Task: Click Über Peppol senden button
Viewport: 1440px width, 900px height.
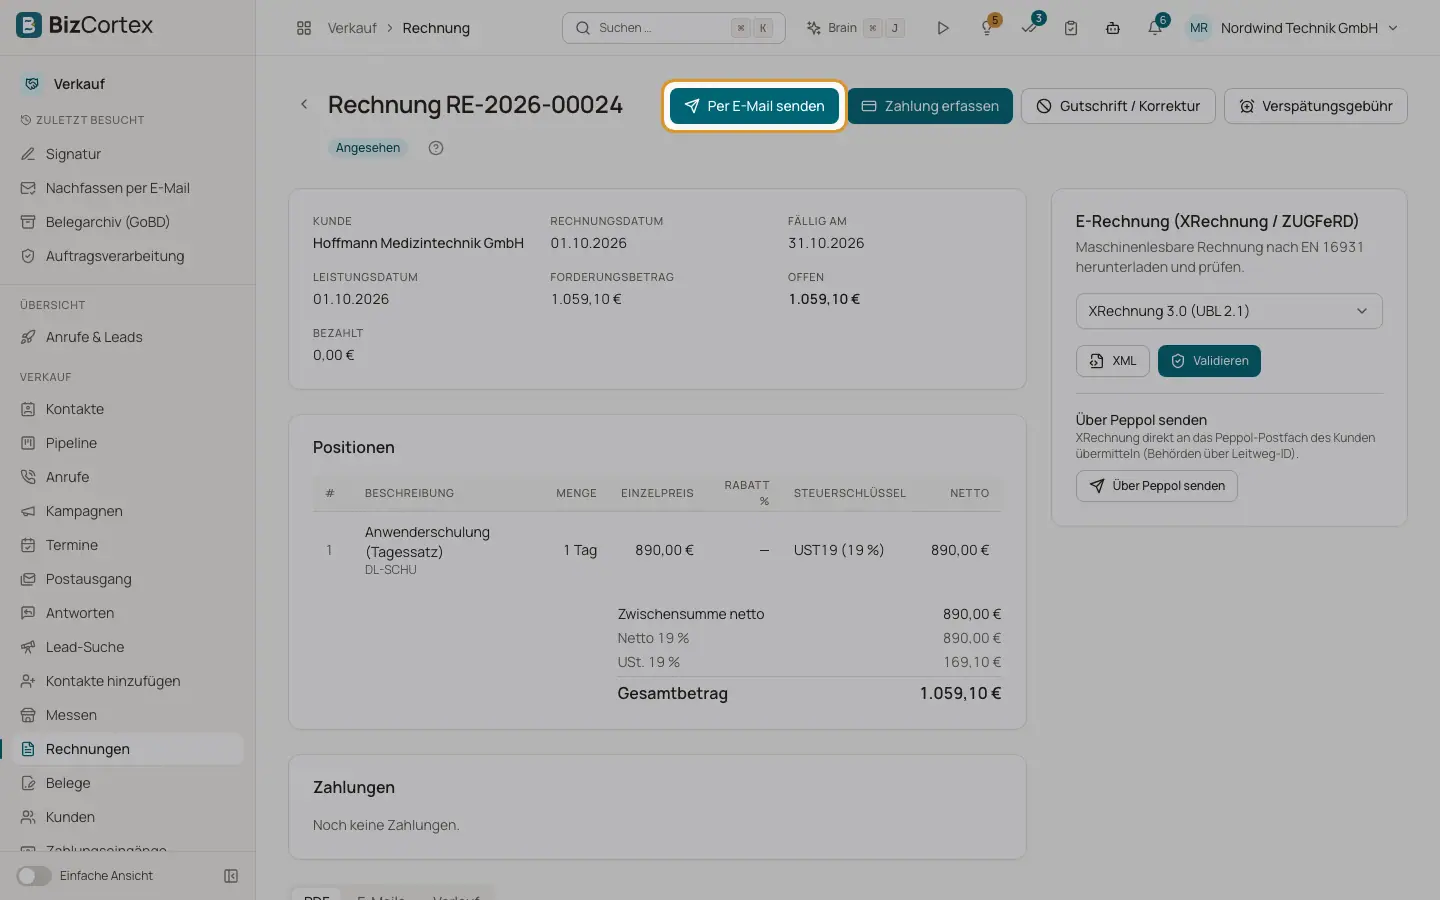Action: click(1157, 486)
